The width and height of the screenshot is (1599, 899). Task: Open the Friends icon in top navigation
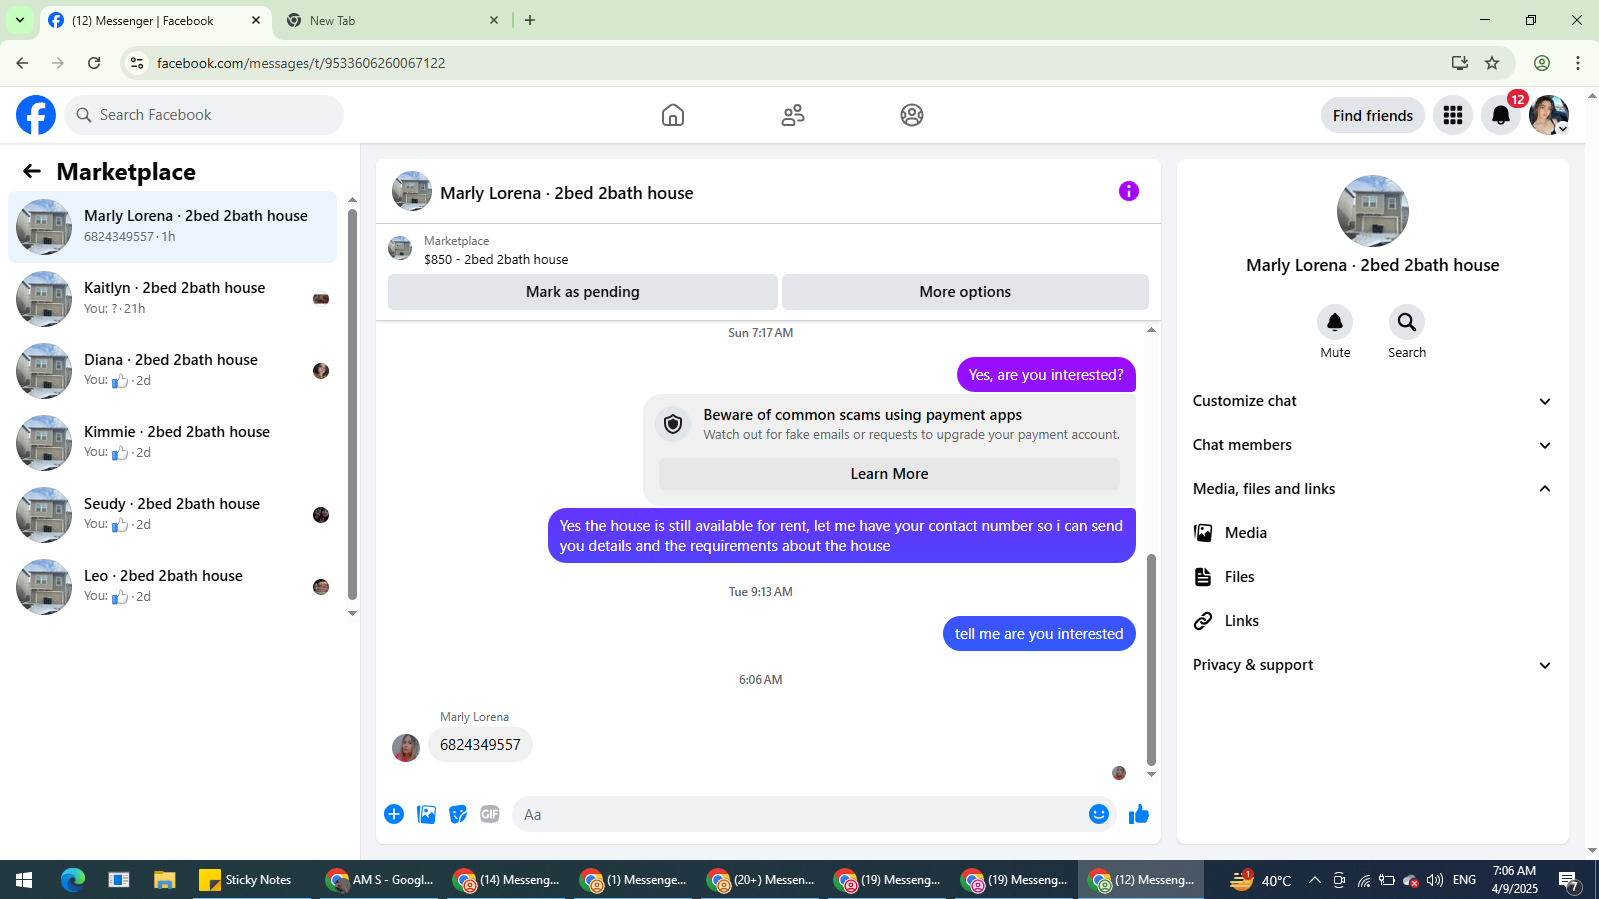(793, 115)
